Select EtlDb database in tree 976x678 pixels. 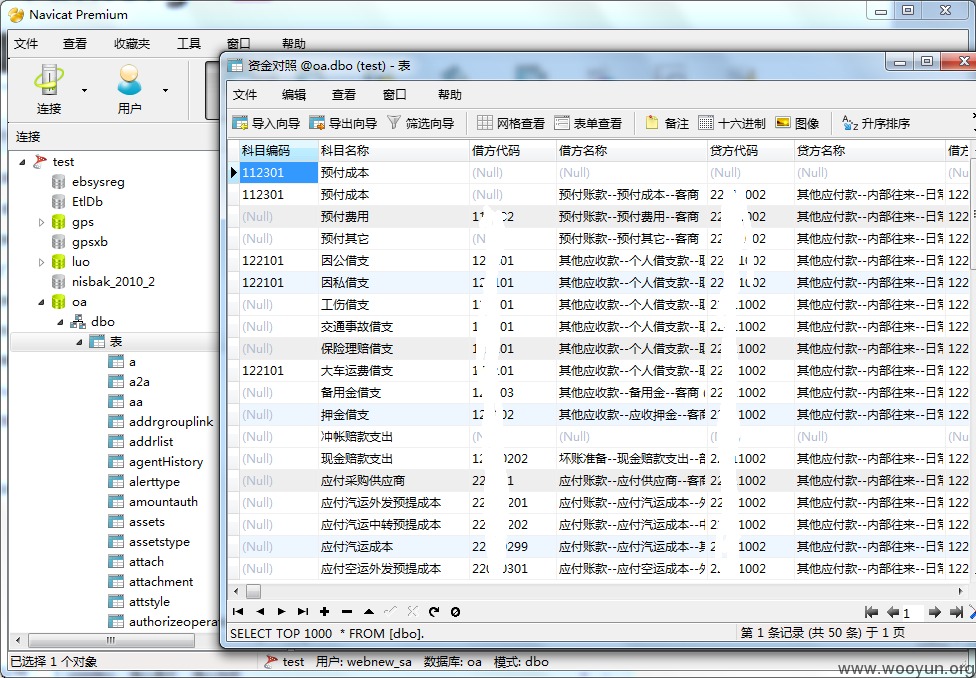[87, 202]
